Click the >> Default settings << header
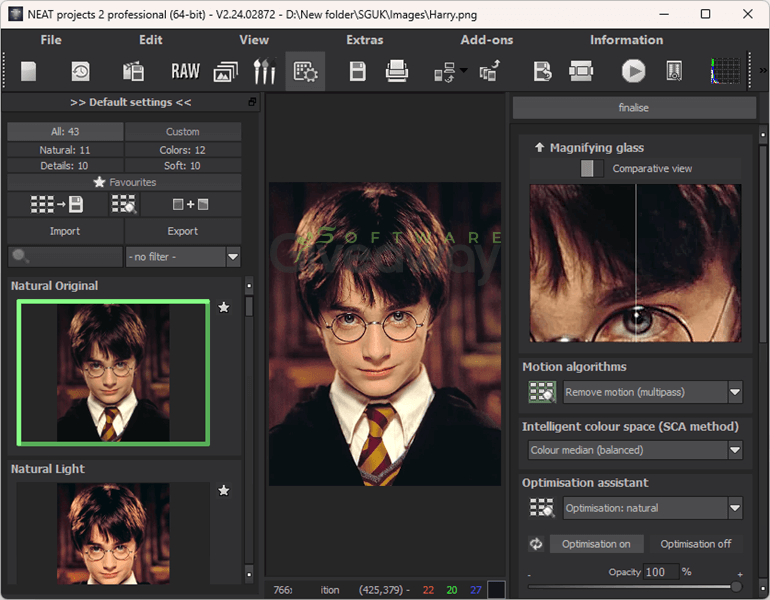This screenshot has width=770, height=600. pos(131,102)
